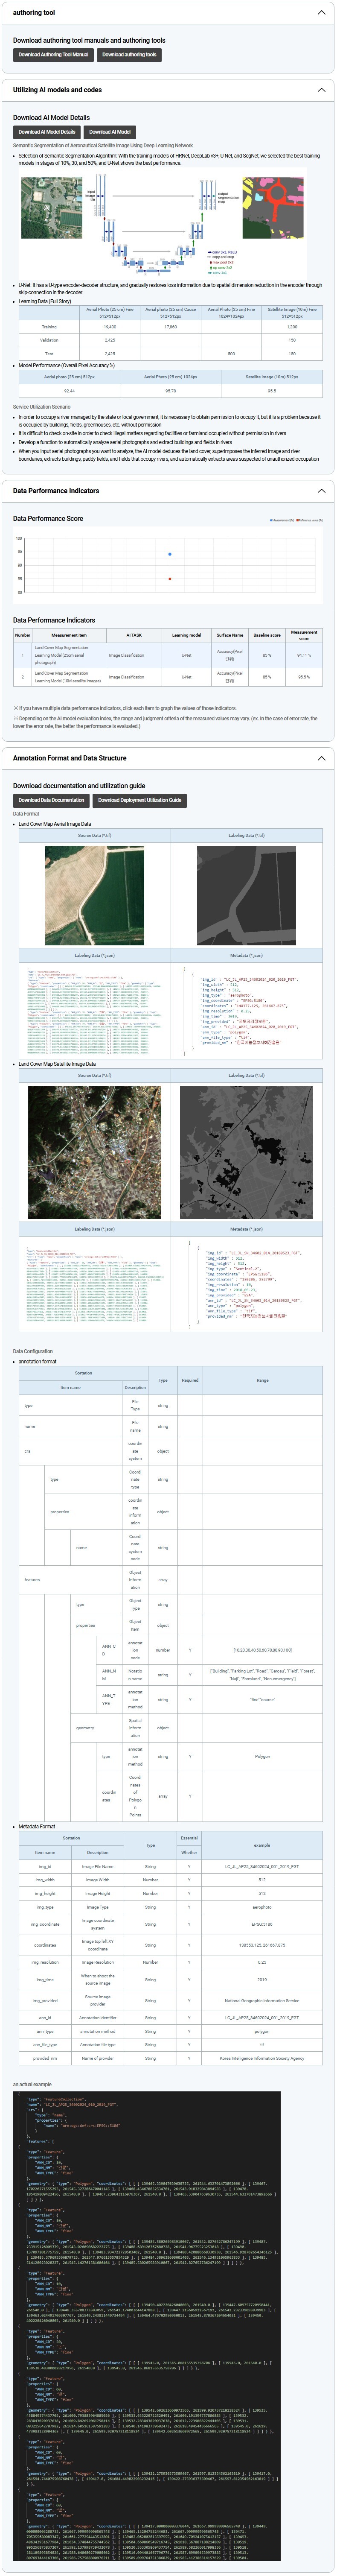Open Download Data Documentation
This screenshot has width=337, height=2576.
(x=51, y=800)
